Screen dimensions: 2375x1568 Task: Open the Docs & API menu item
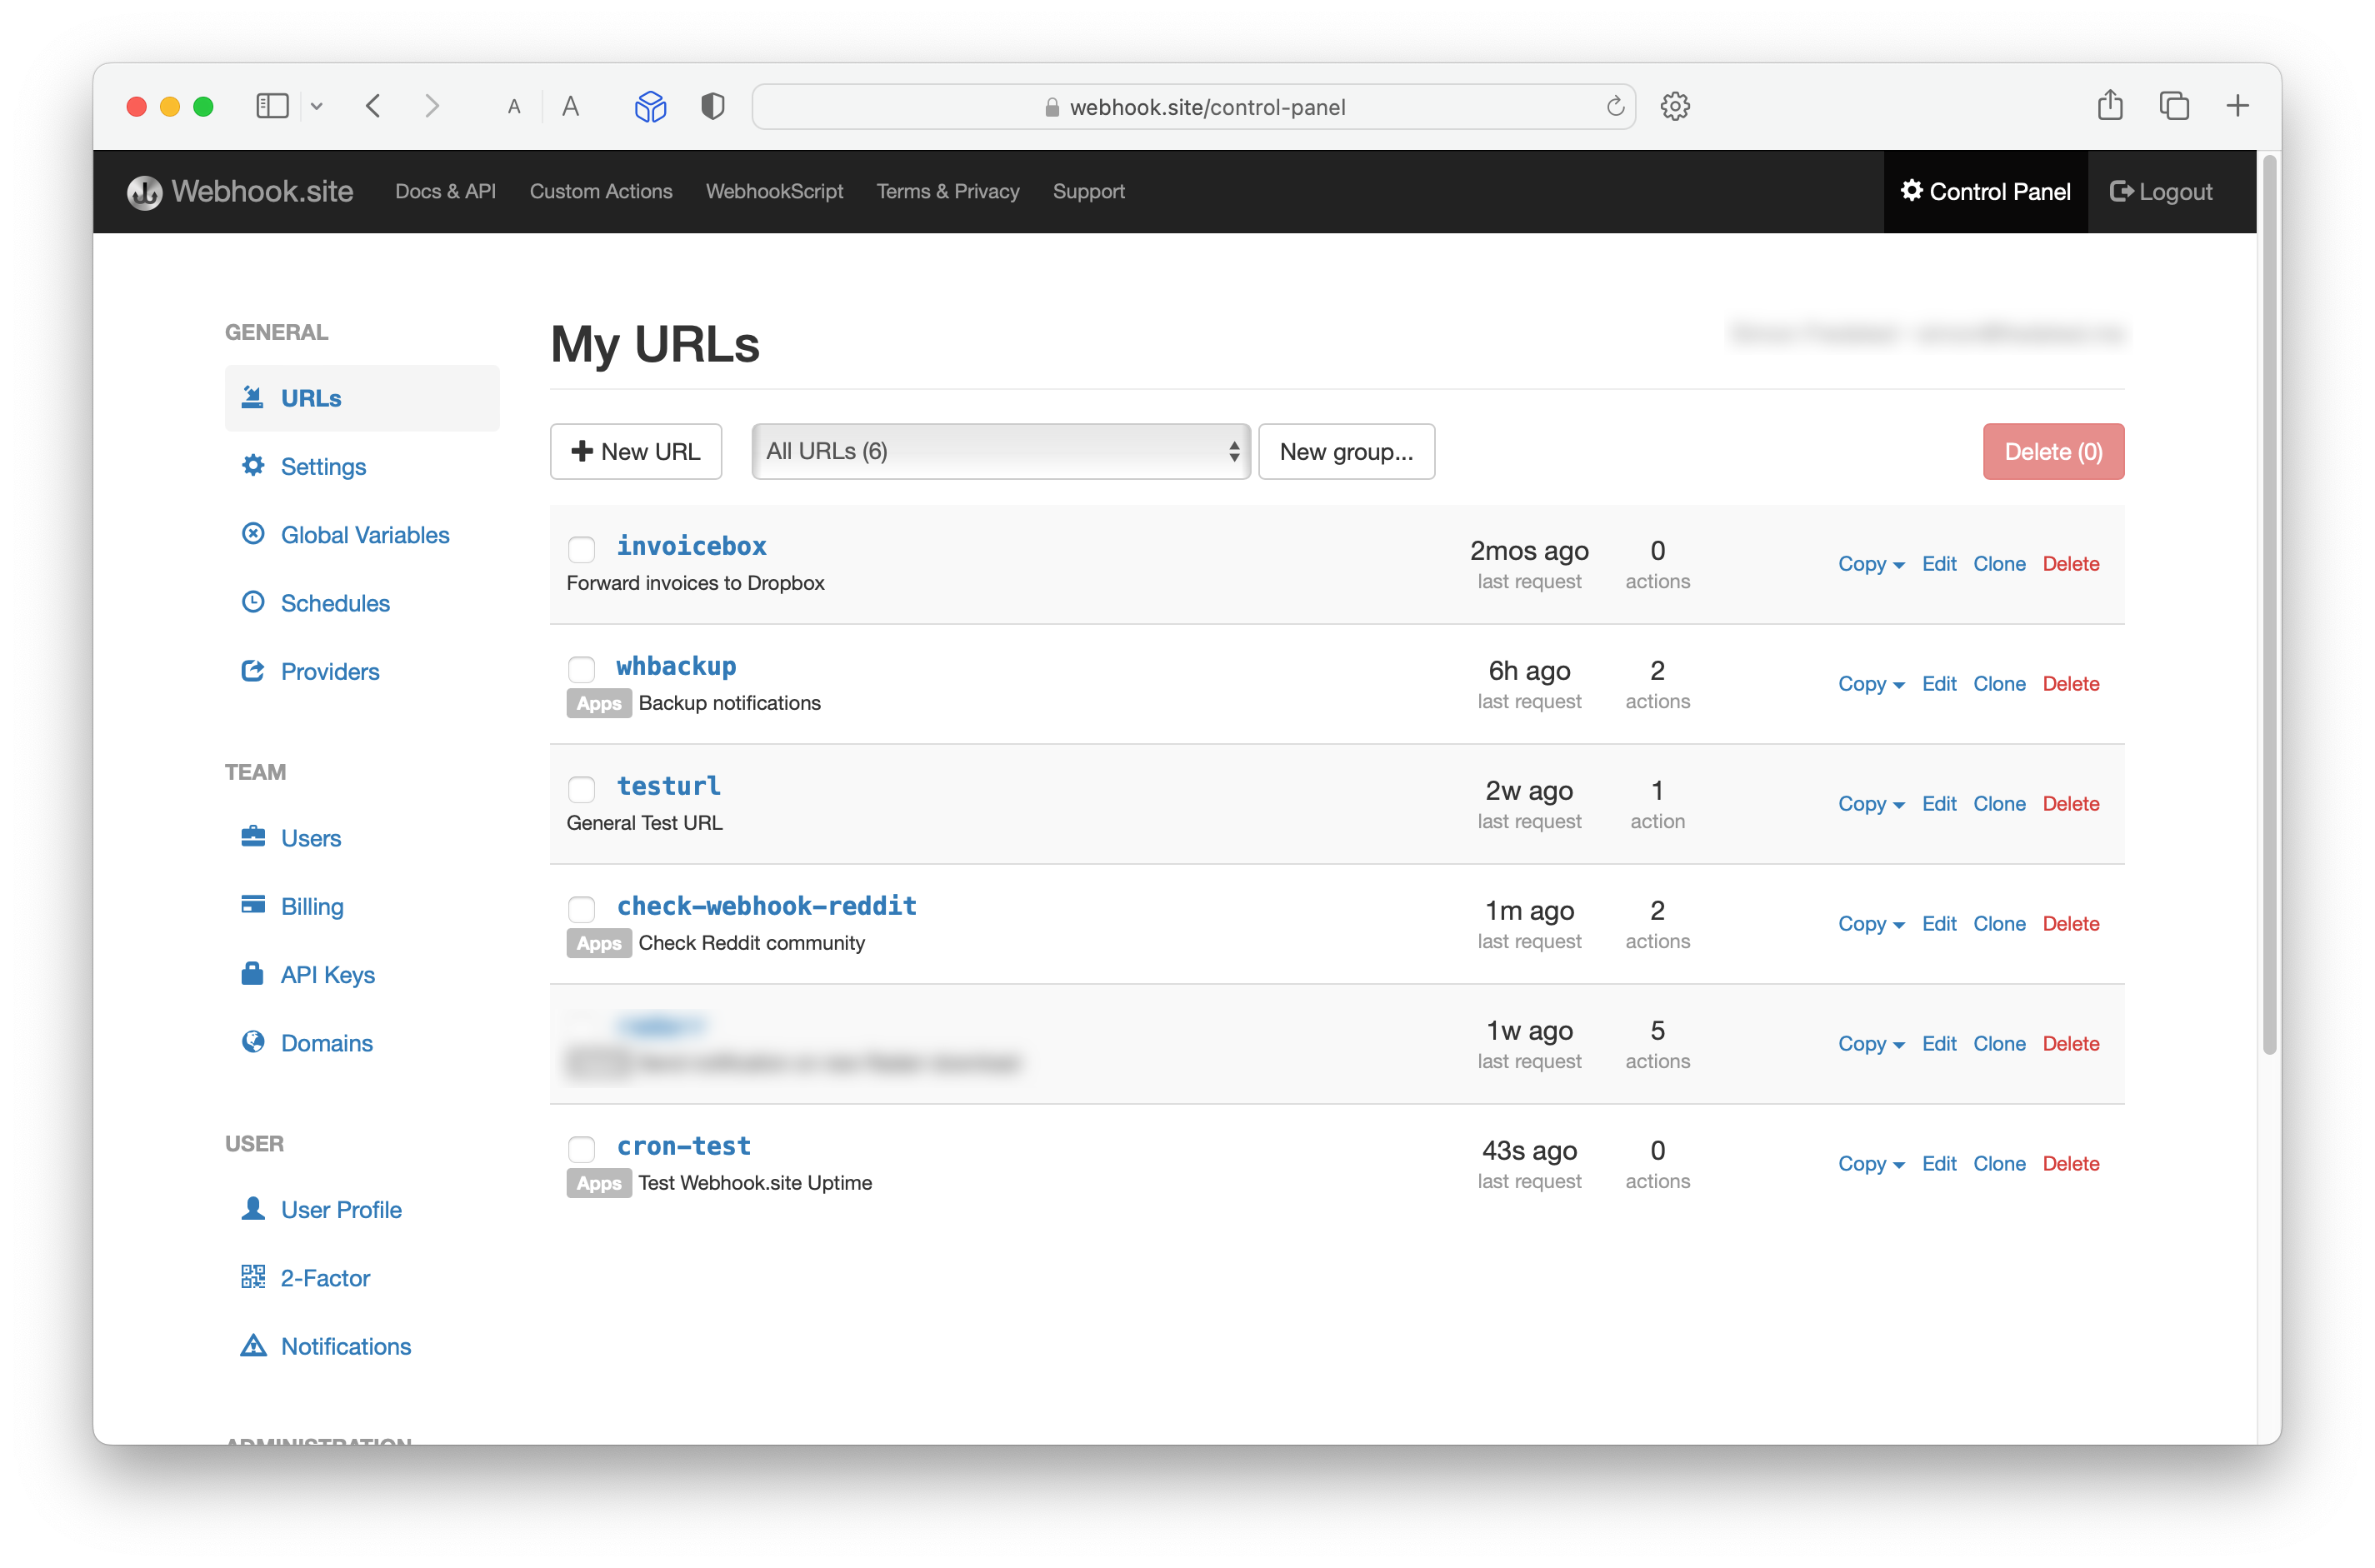(445, 191)
